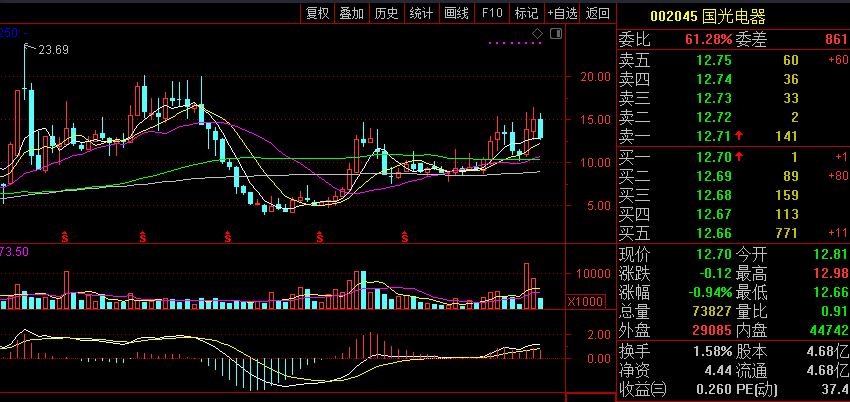Click the middle S marker of five

228,237
